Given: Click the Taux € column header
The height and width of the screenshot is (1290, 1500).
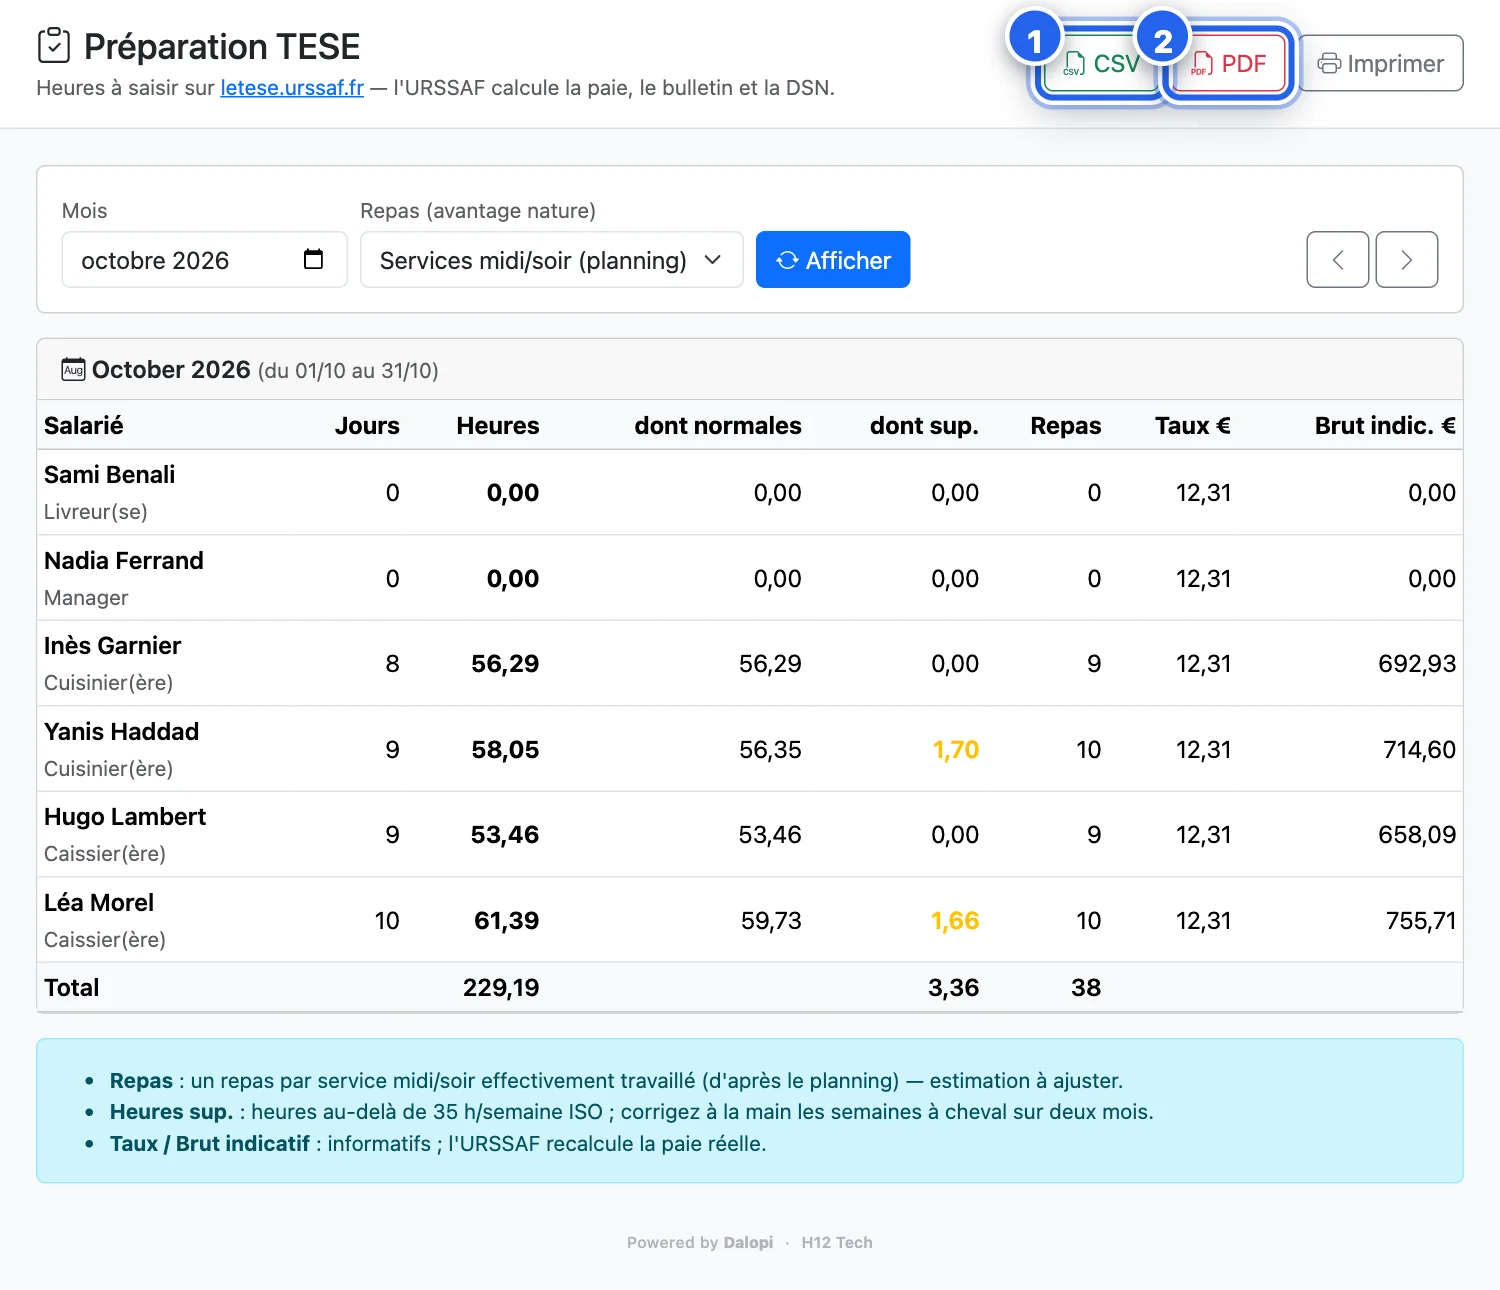Looking at the screenshot, I should (x=1193, y=426).
